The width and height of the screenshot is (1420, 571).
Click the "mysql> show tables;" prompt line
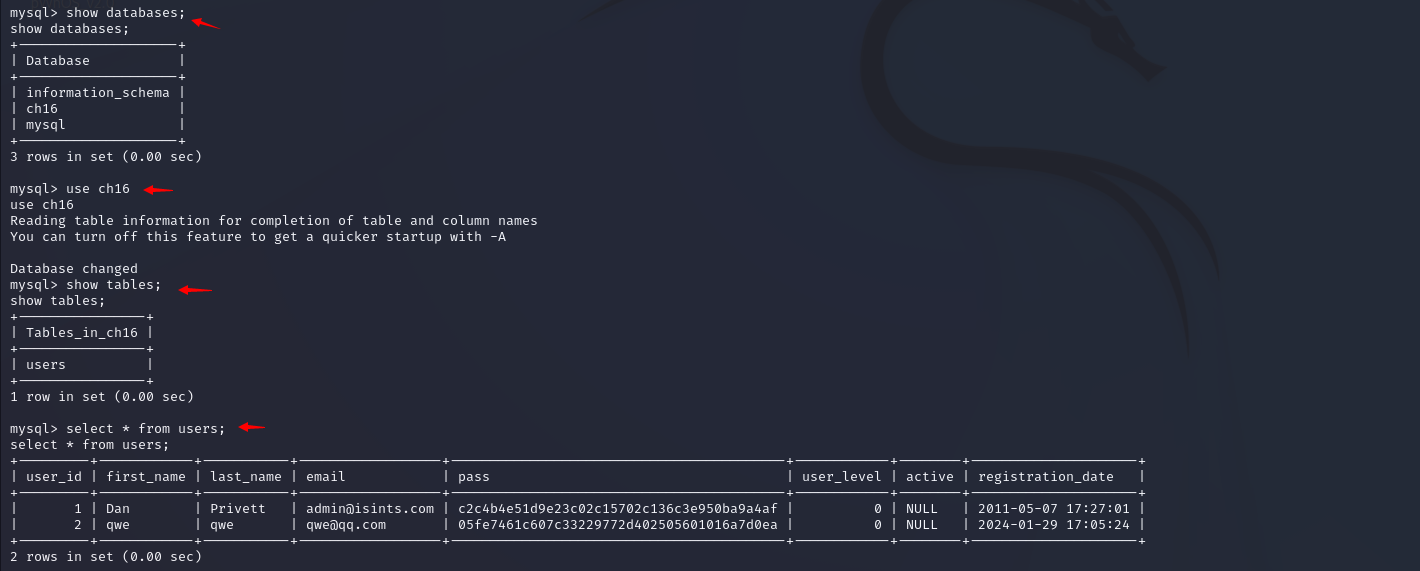click(x=86, y=284)
